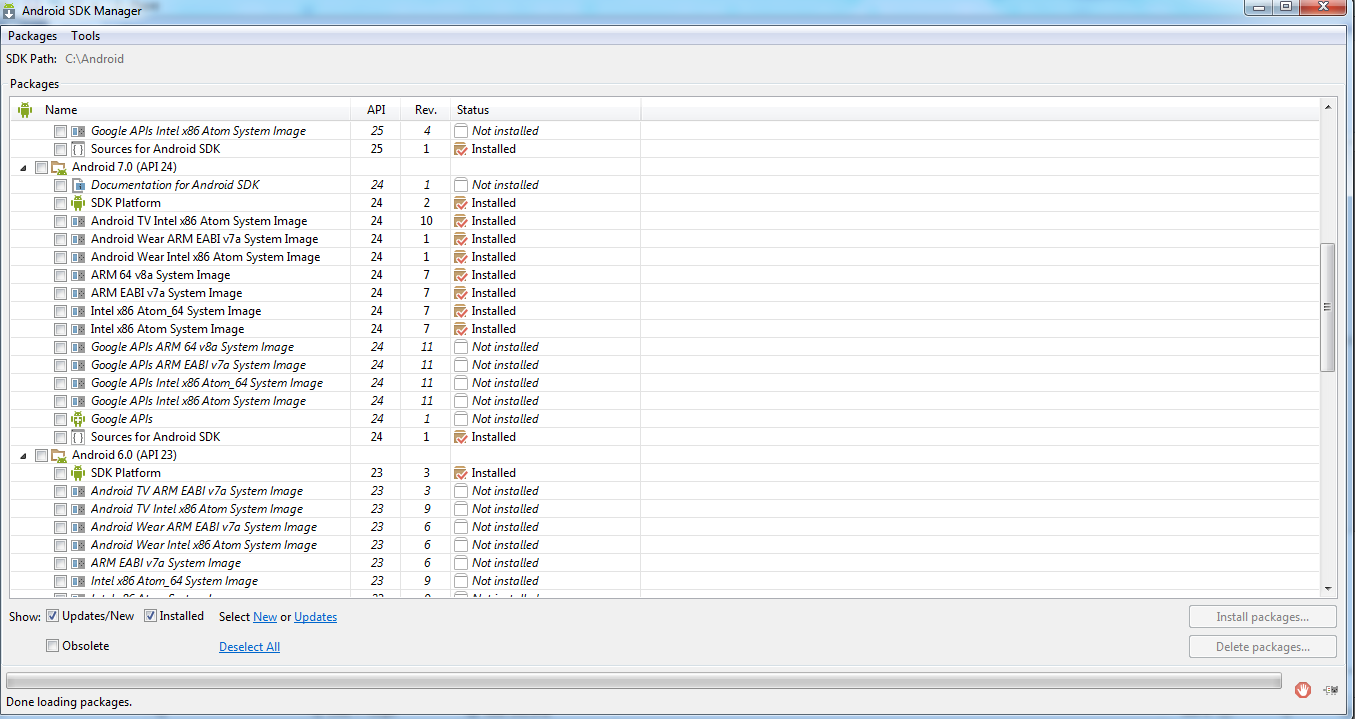Check the Documentation for Android SDK checkbox

[x=60, y=185]
